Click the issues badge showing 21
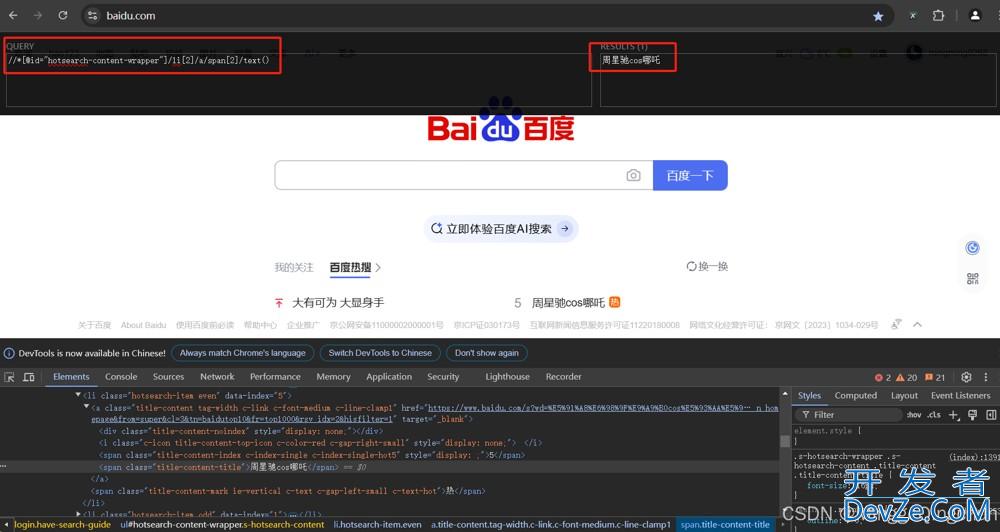Image resolution: width=1000 pixels, height=532 pixels. click(935, 377)
